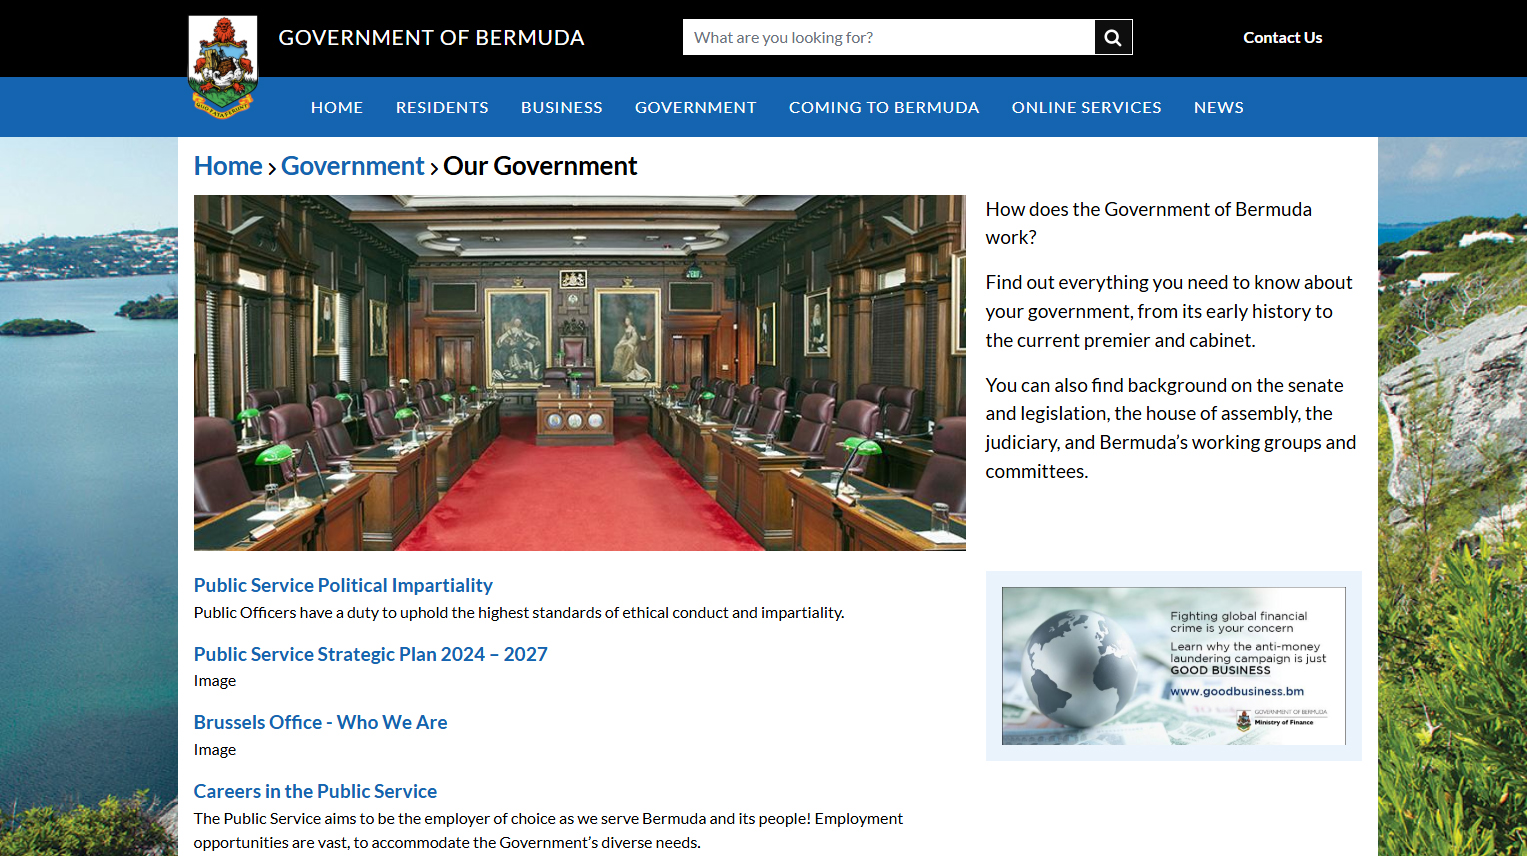The height and width of the screenshot is (856, 1527).
Task: Open the ONLINE SERVICES menu
Action: click(1086, 107)
